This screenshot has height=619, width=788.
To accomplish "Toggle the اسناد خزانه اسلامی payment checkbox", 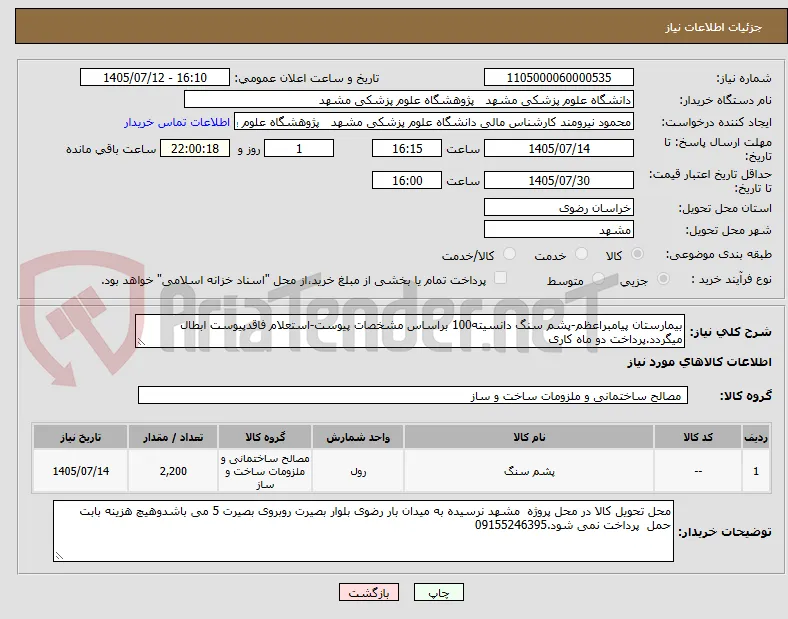I will tap(500, 278).
